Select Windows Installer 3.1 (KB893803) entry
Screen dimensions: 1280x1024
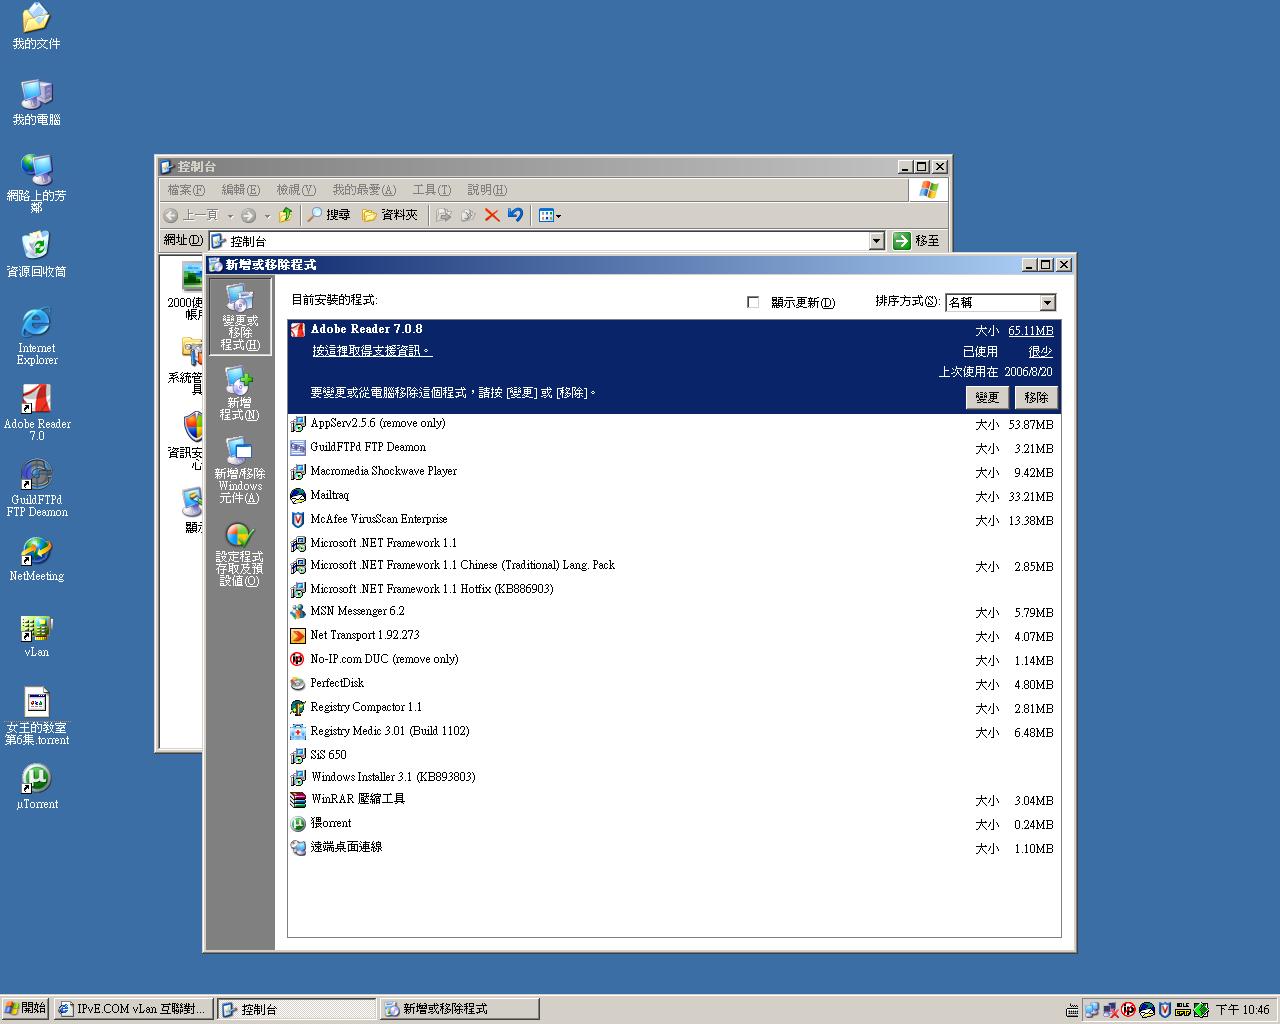pyautogui.click(x=674, y=777)
